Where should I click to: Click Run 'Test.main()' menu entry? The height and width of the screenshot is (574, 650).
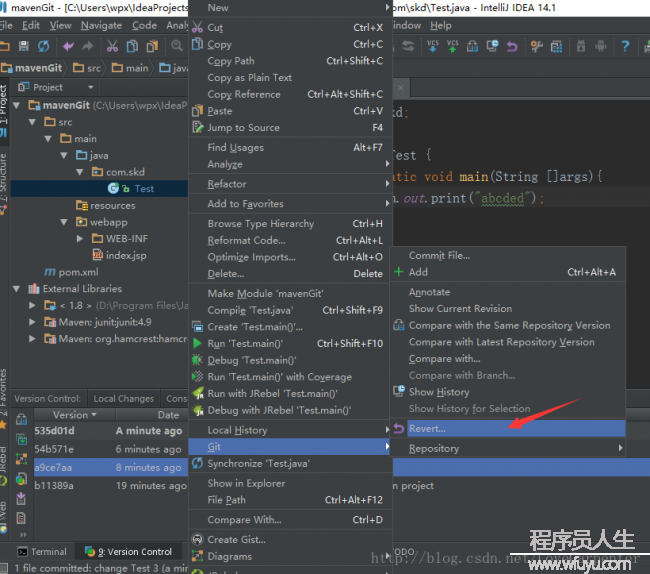291,344
